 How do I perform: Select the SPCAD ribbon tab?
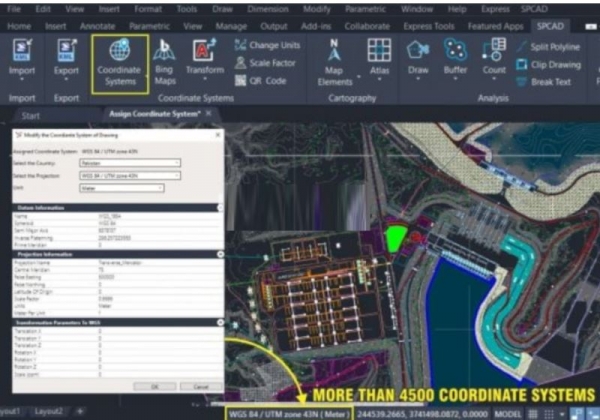point(550,26)
